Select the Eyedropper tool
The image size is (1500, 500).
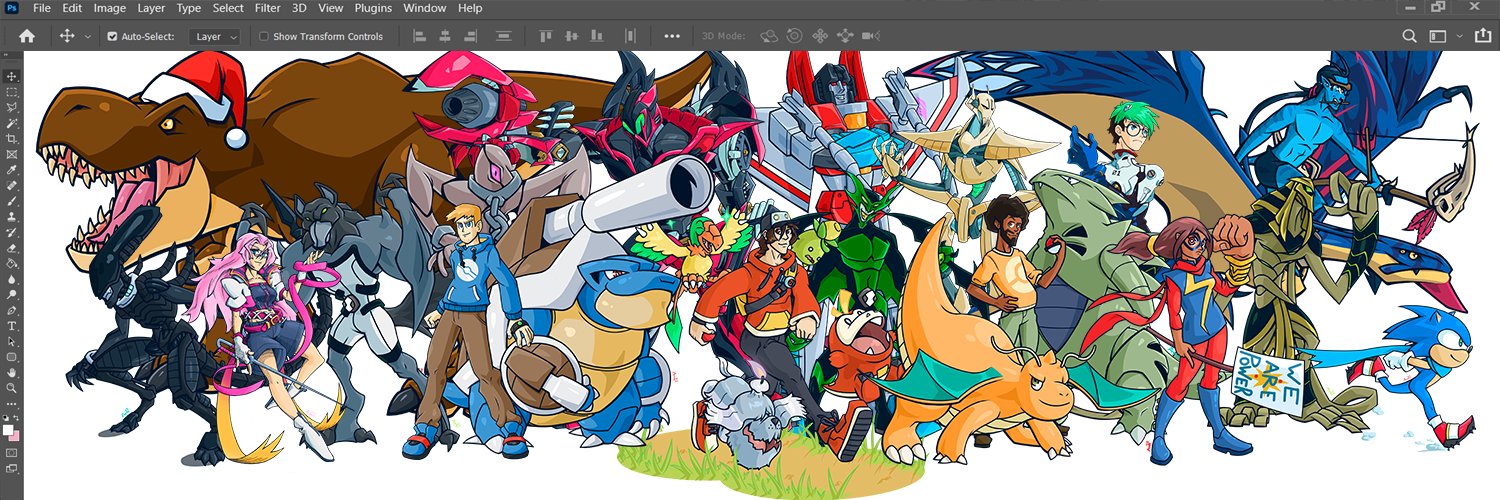tap(12, 170)
